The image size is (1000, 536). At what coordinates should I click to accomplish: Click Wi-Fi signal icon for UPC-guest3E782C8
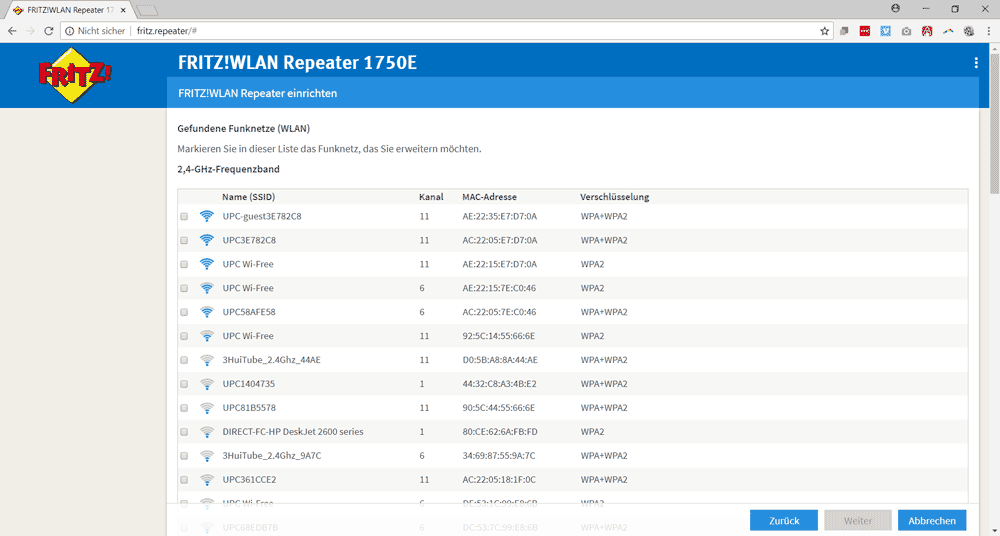(206, 216)
